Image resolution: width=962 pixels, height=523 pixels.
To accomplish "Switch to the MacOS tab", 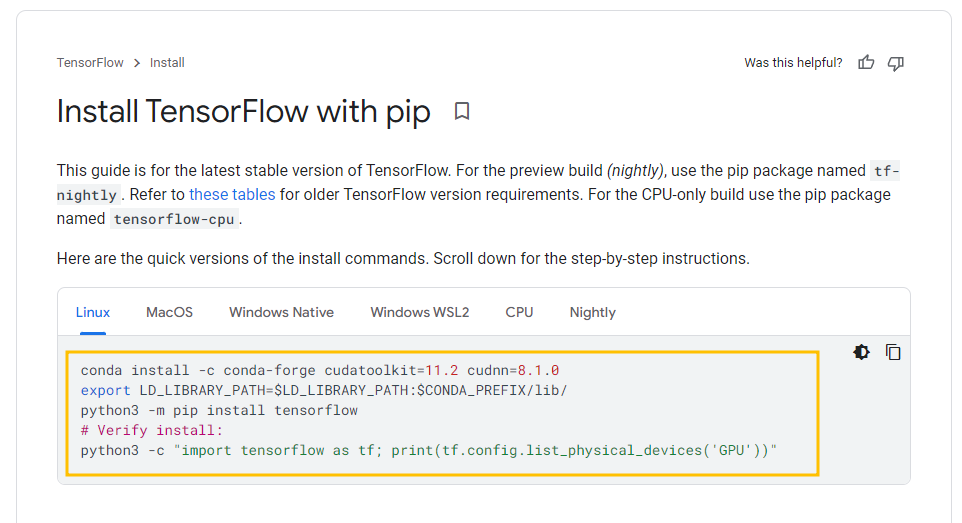I will click(x=169, y=312).
